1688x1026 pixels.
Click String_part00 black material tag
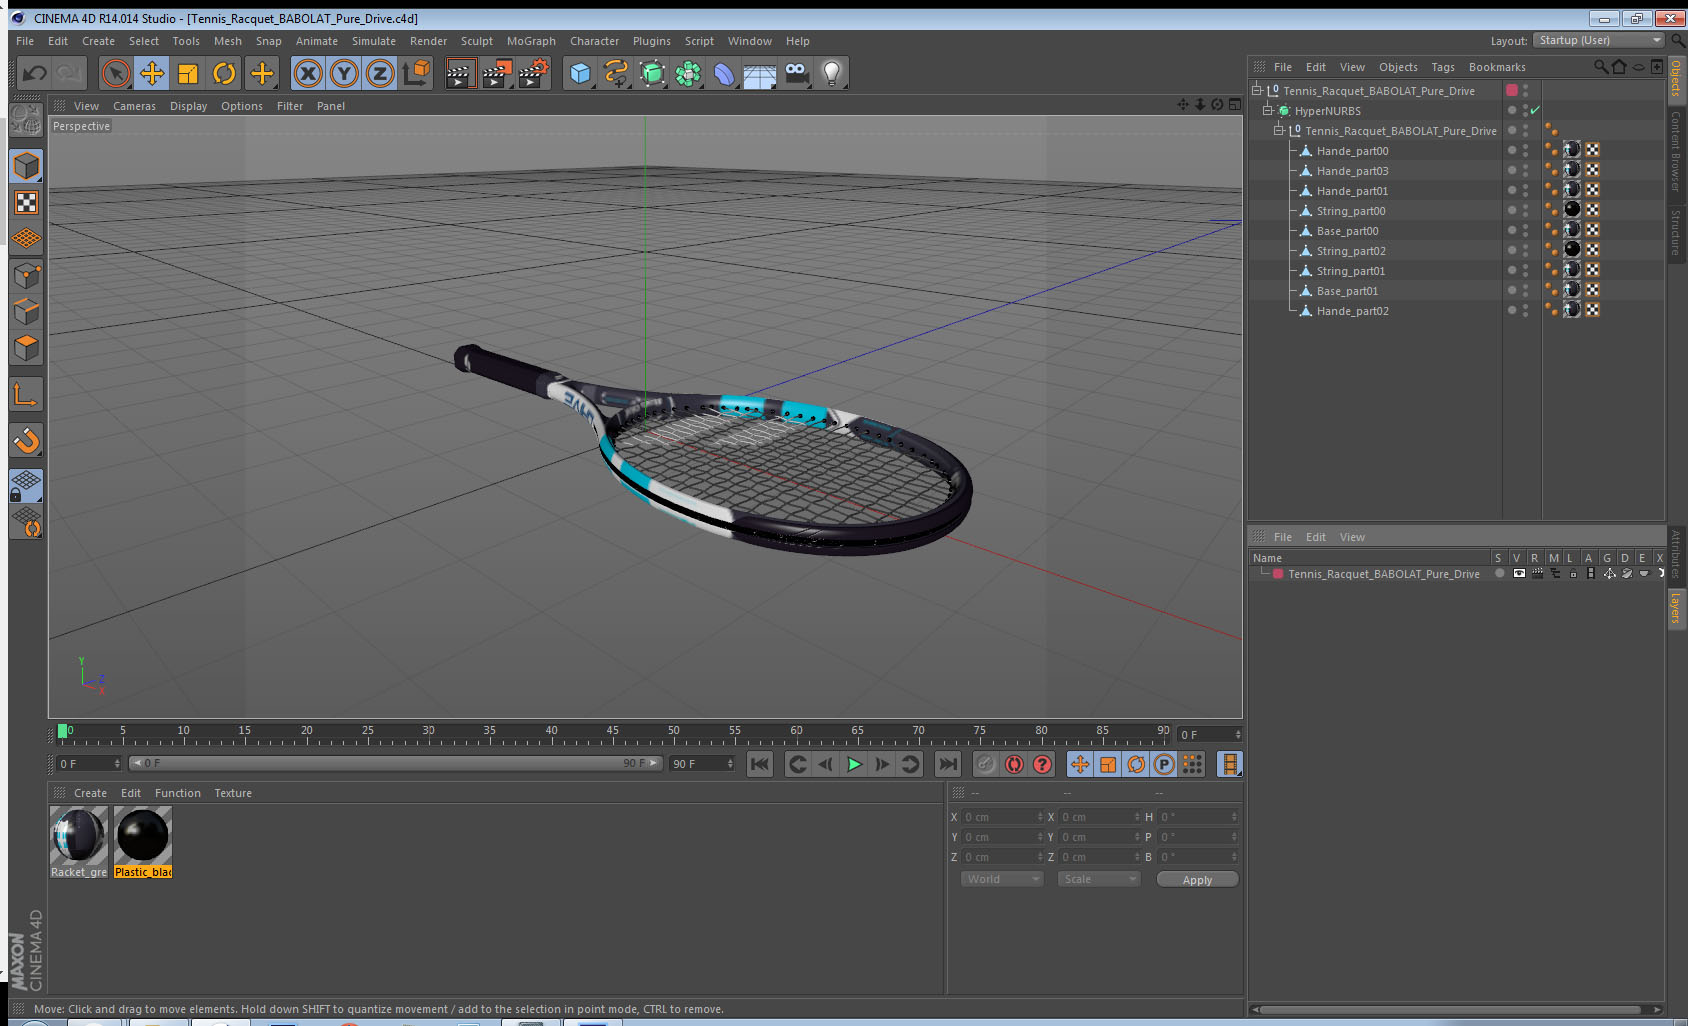tap(1572, 210)
